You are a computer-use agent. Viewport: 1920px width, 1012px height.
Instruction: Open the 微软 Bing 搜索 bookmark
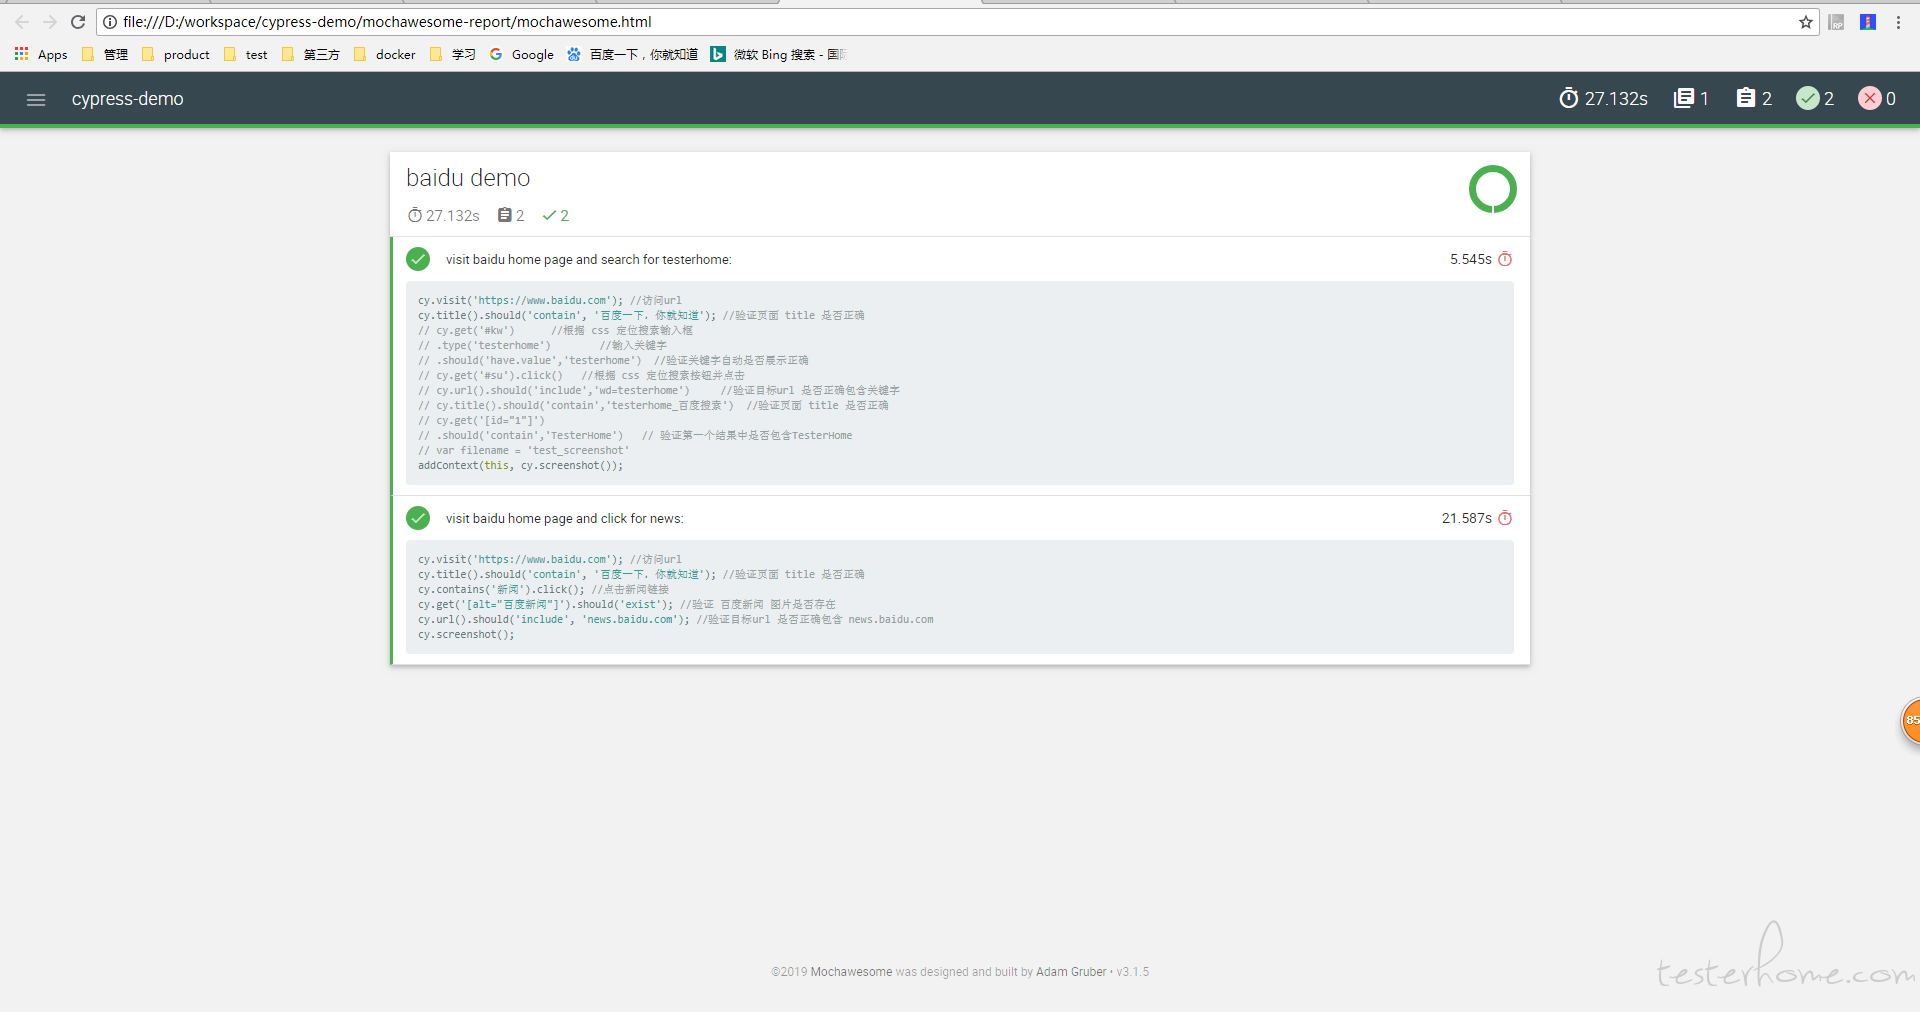pos(779,54)
